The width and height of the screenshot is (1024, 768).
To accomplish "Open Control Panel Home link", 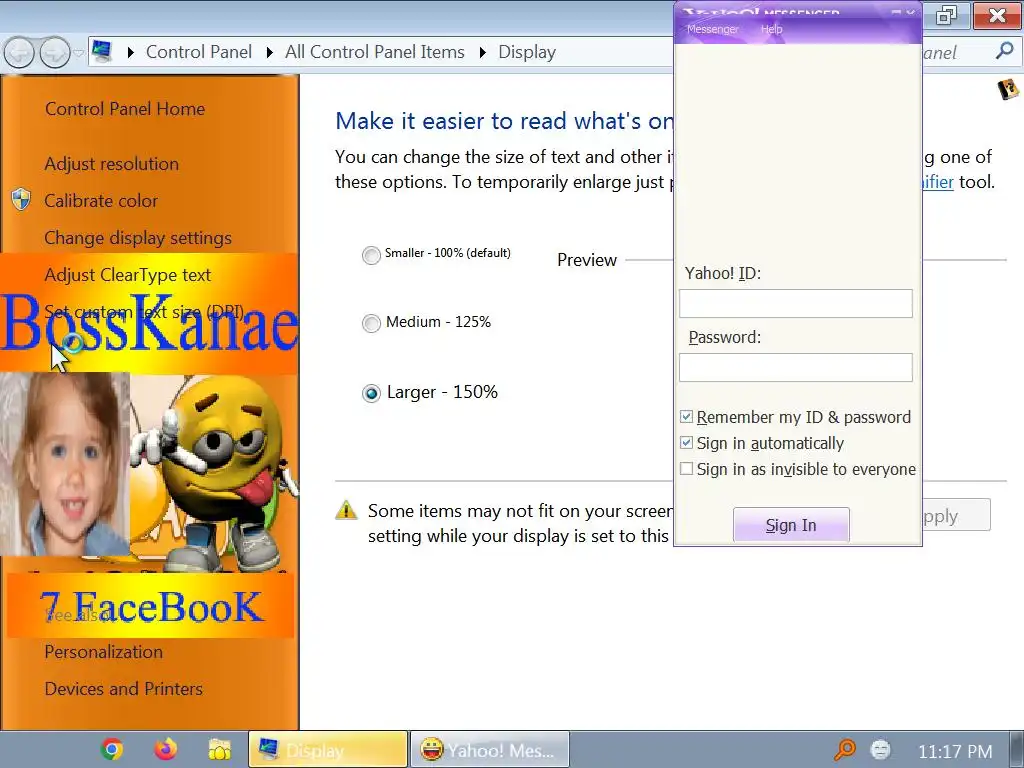I will (x=125, y=108).
